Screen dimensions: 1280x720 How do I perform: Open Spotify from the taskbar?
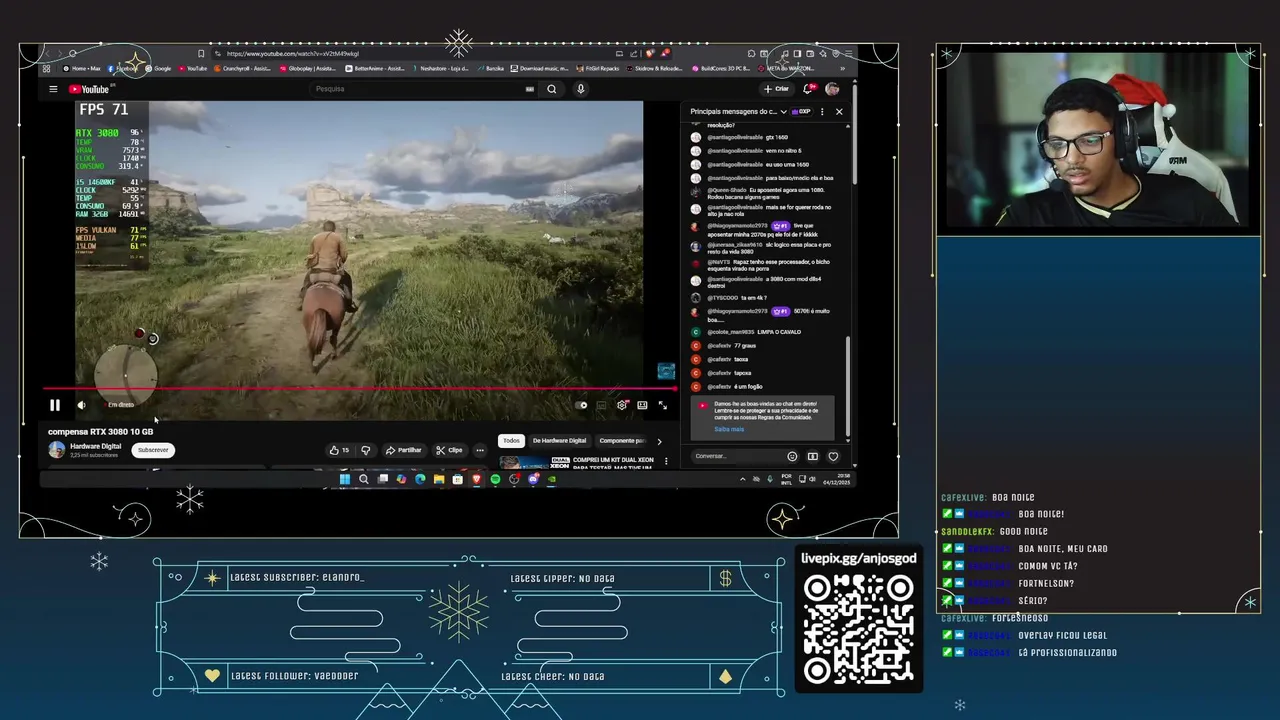click(495, 479)
